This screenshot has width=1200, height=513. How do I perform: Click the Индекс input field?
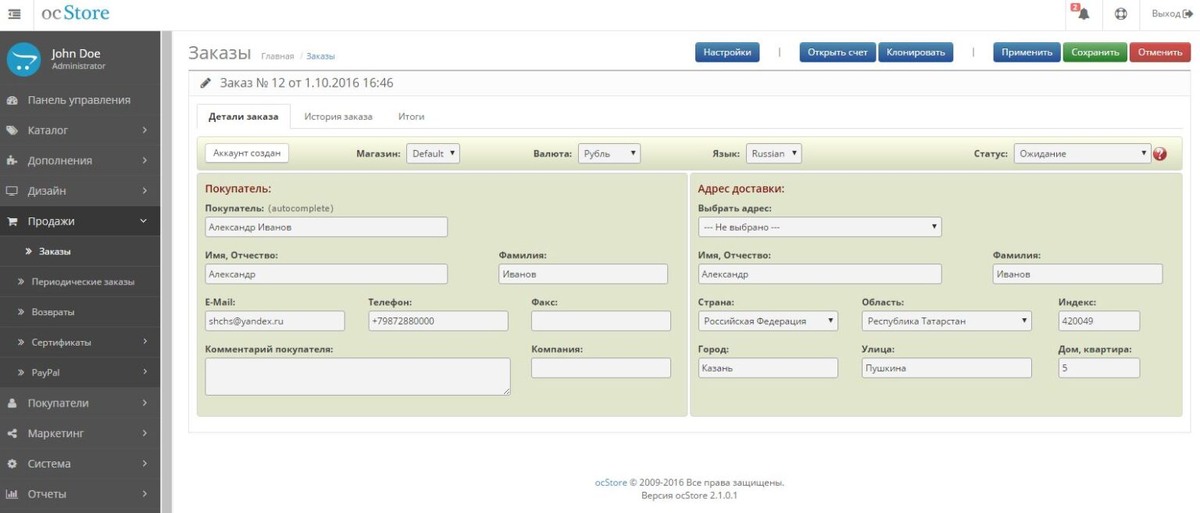pyautogui.click(x=1099, y=321)
